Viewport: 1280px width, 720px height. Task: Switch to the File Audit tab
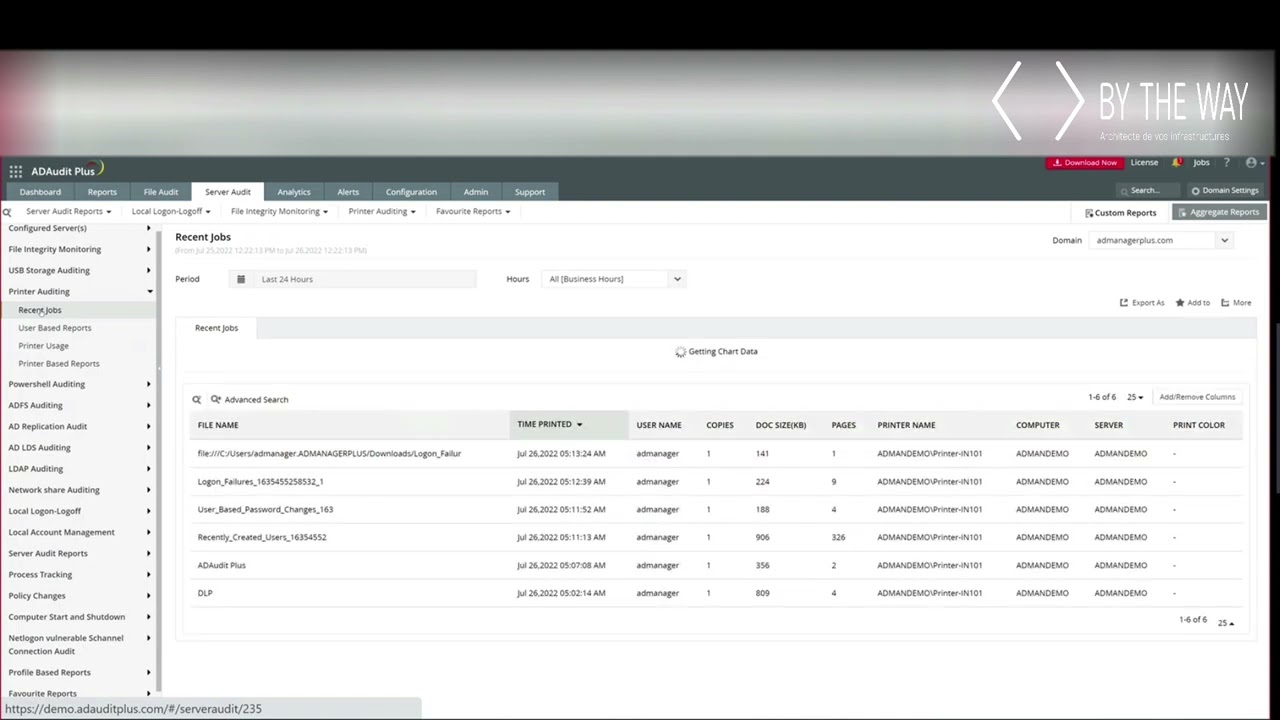click(161, 192)
